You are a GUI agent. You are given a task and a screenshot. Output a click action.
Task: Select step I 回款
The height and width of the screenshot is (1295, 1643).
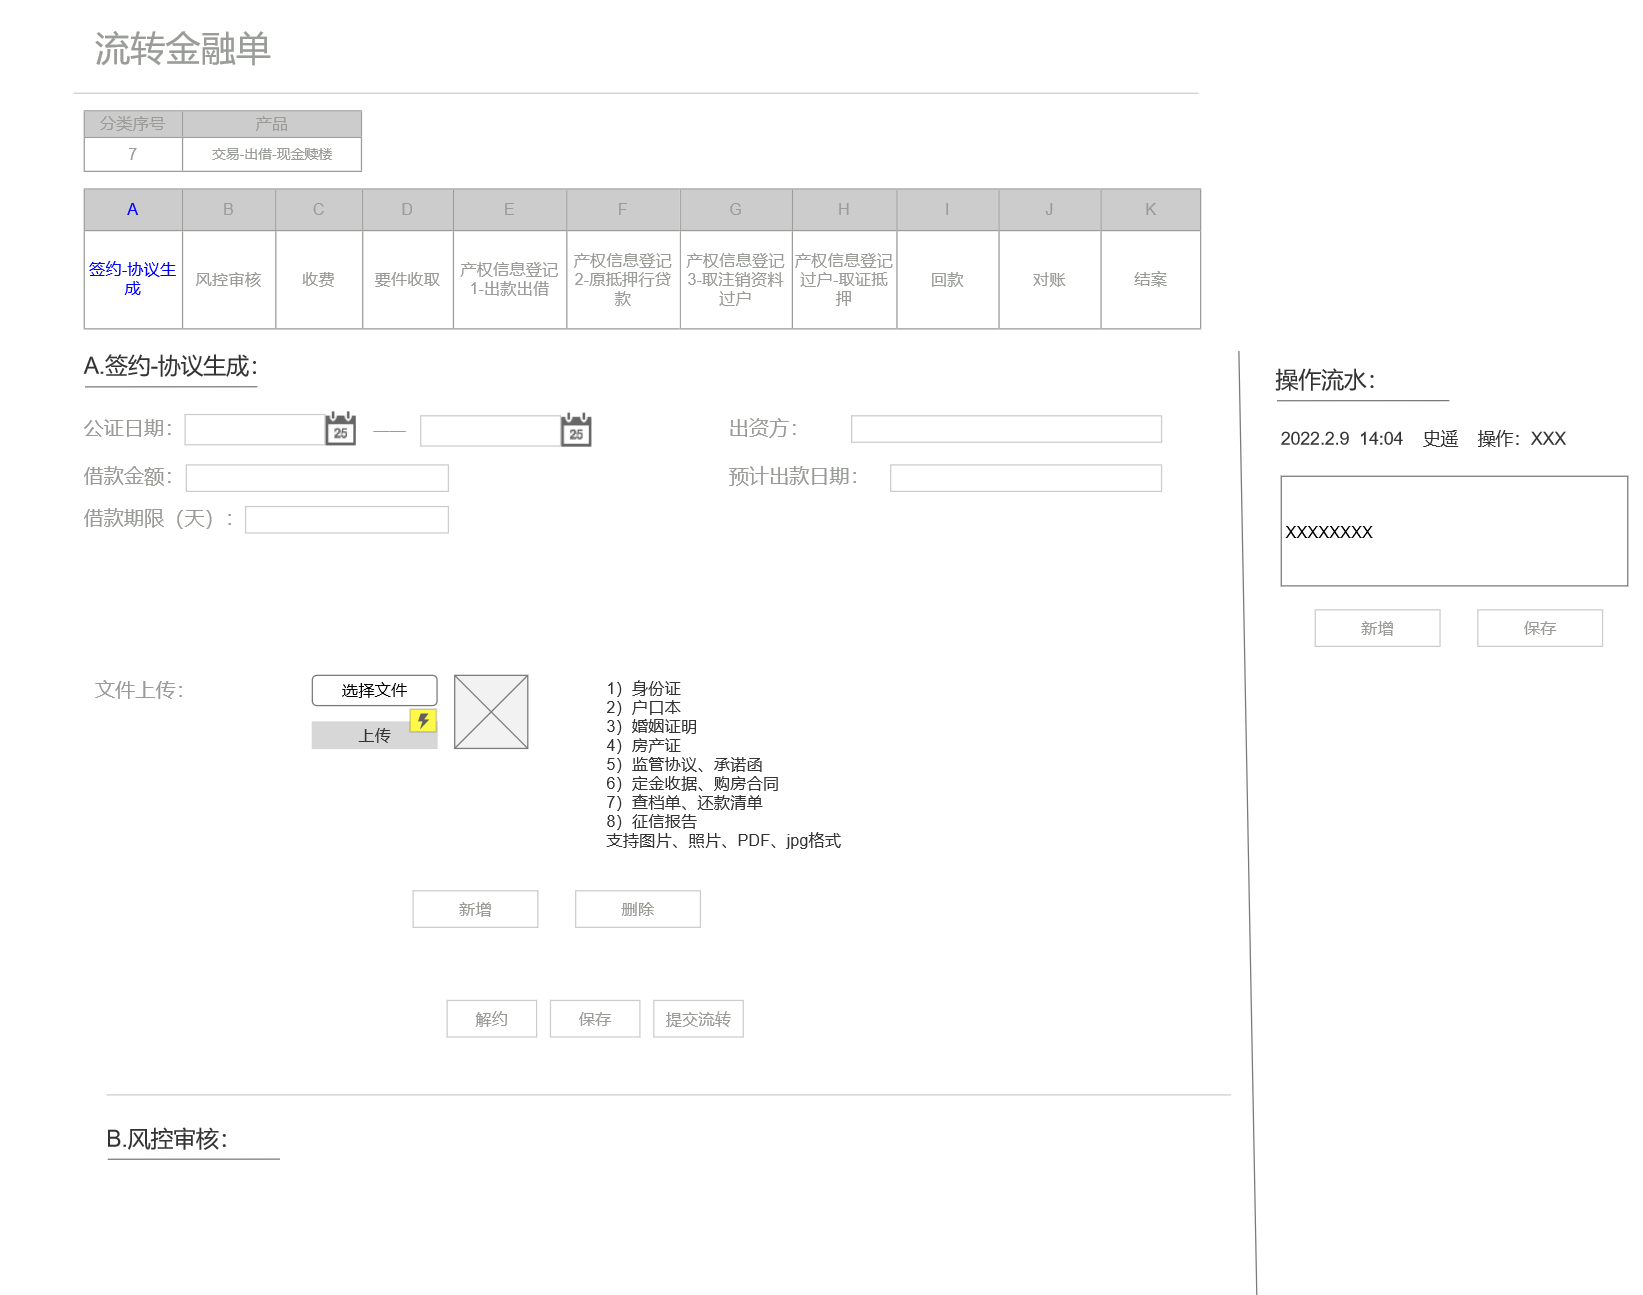click(x=948, y=279)
